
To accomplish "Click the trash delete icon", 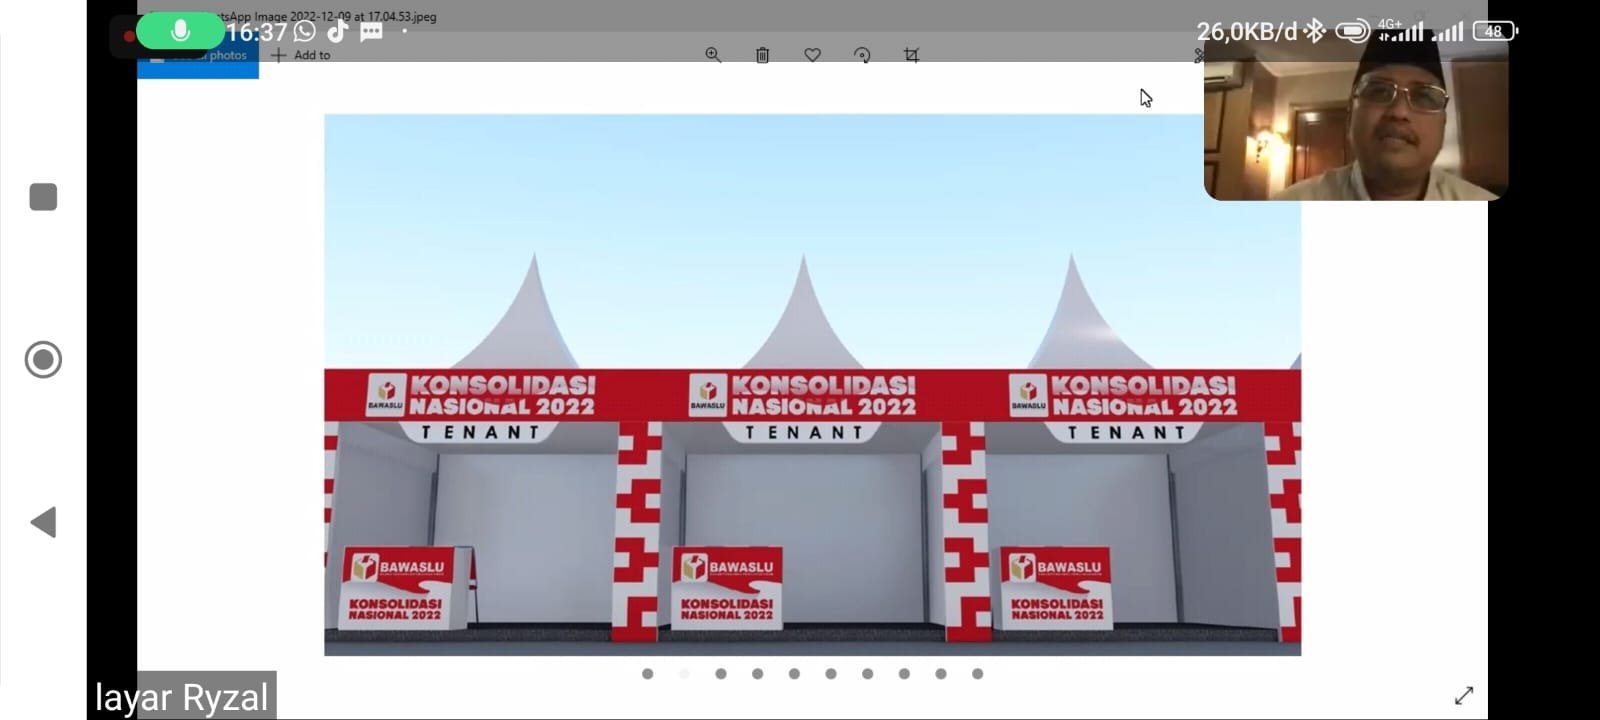I will (x=762, y=55).
